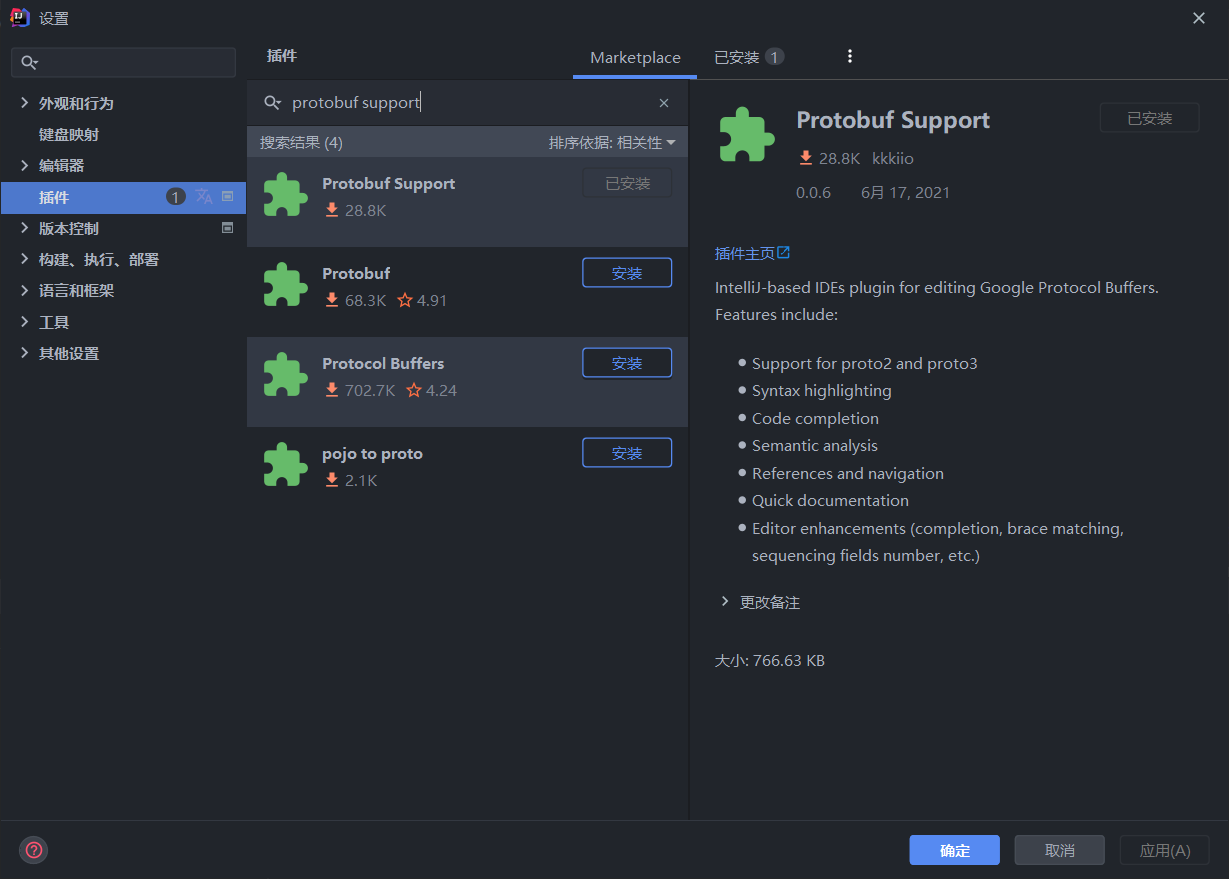
Task: Expand the 外观和行为 settings section
Action: coord(25,103)
